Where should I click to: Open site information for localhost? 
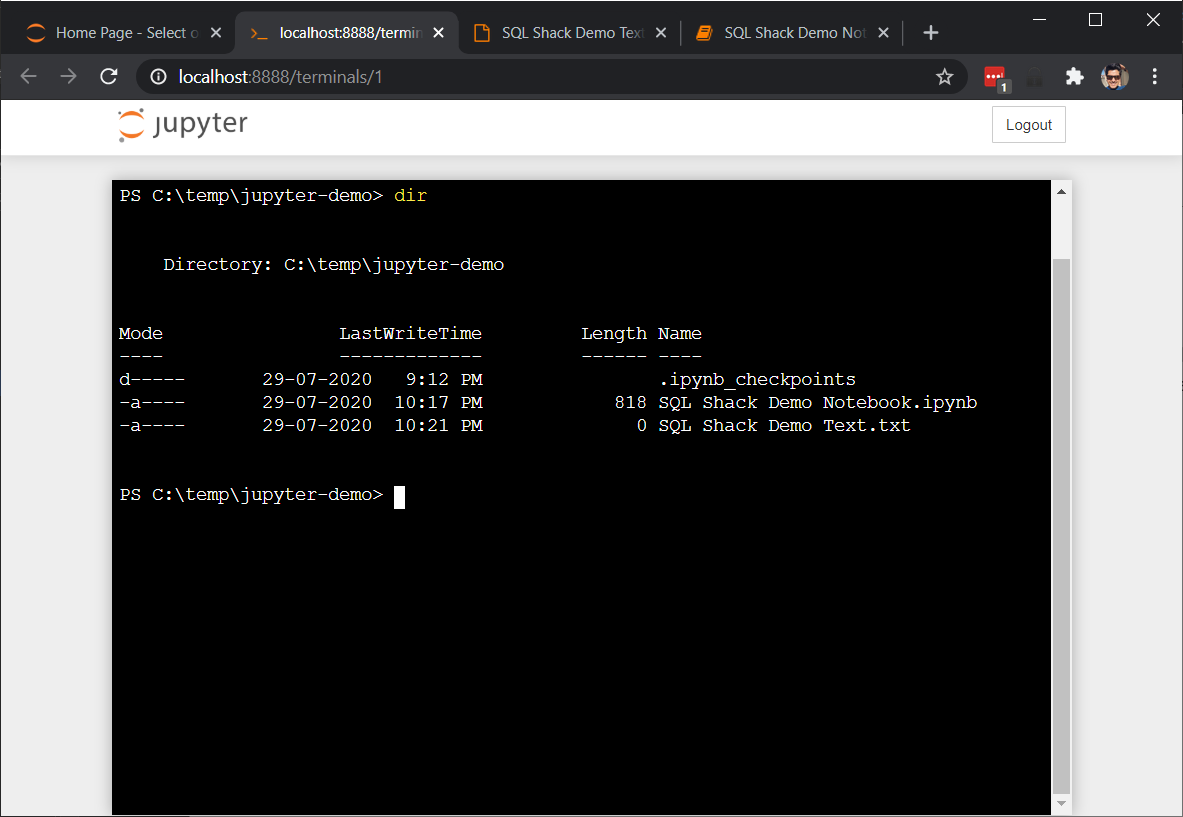(x=157, y=76)
